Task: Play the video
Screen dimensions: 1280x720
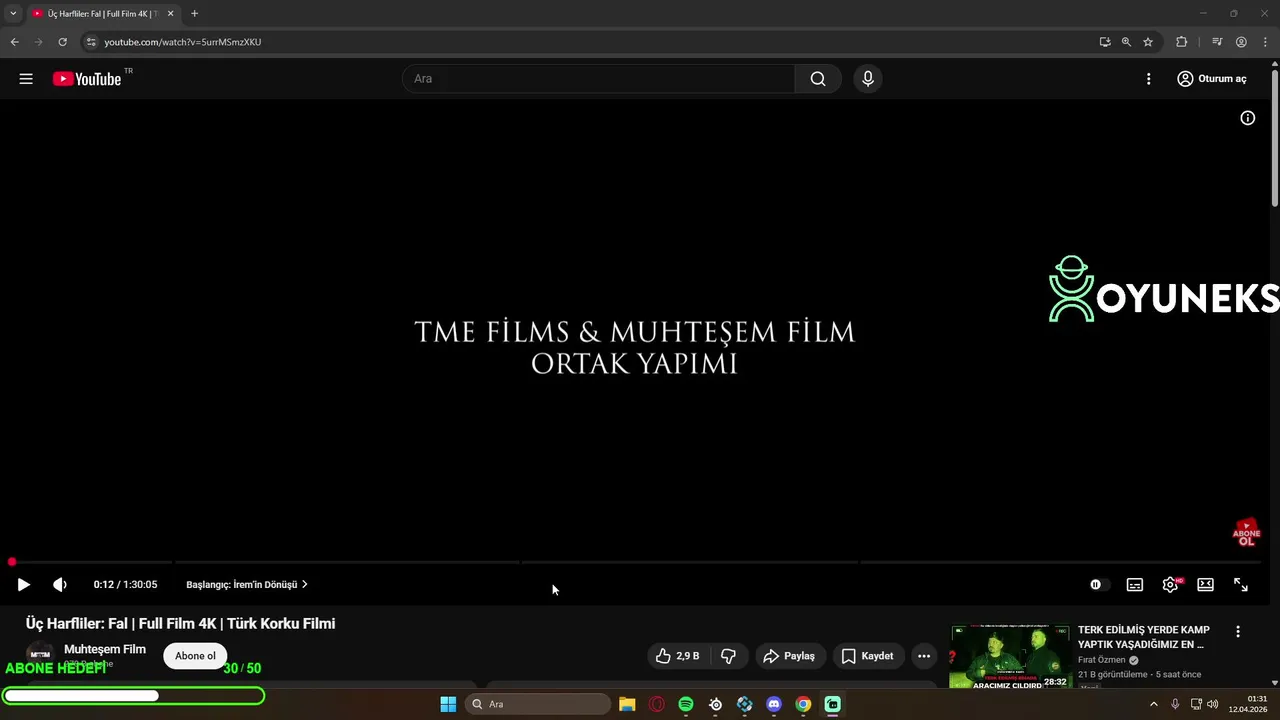Action: (x=23, y=585)
